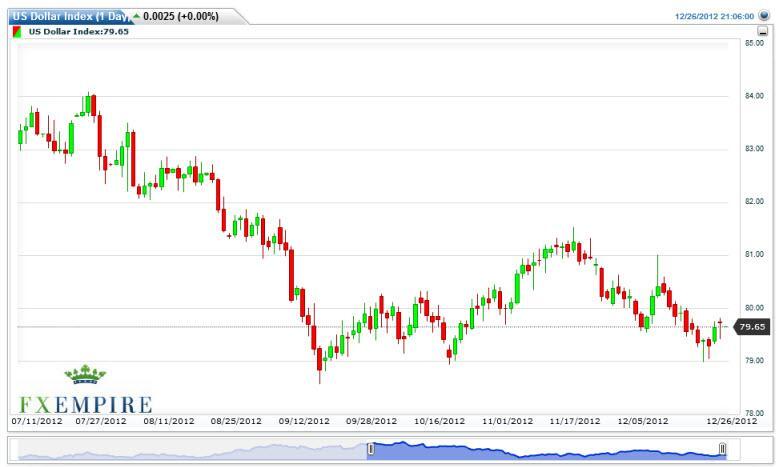Click the red-green legend icon for US Dollar Index

pos(15,32)
